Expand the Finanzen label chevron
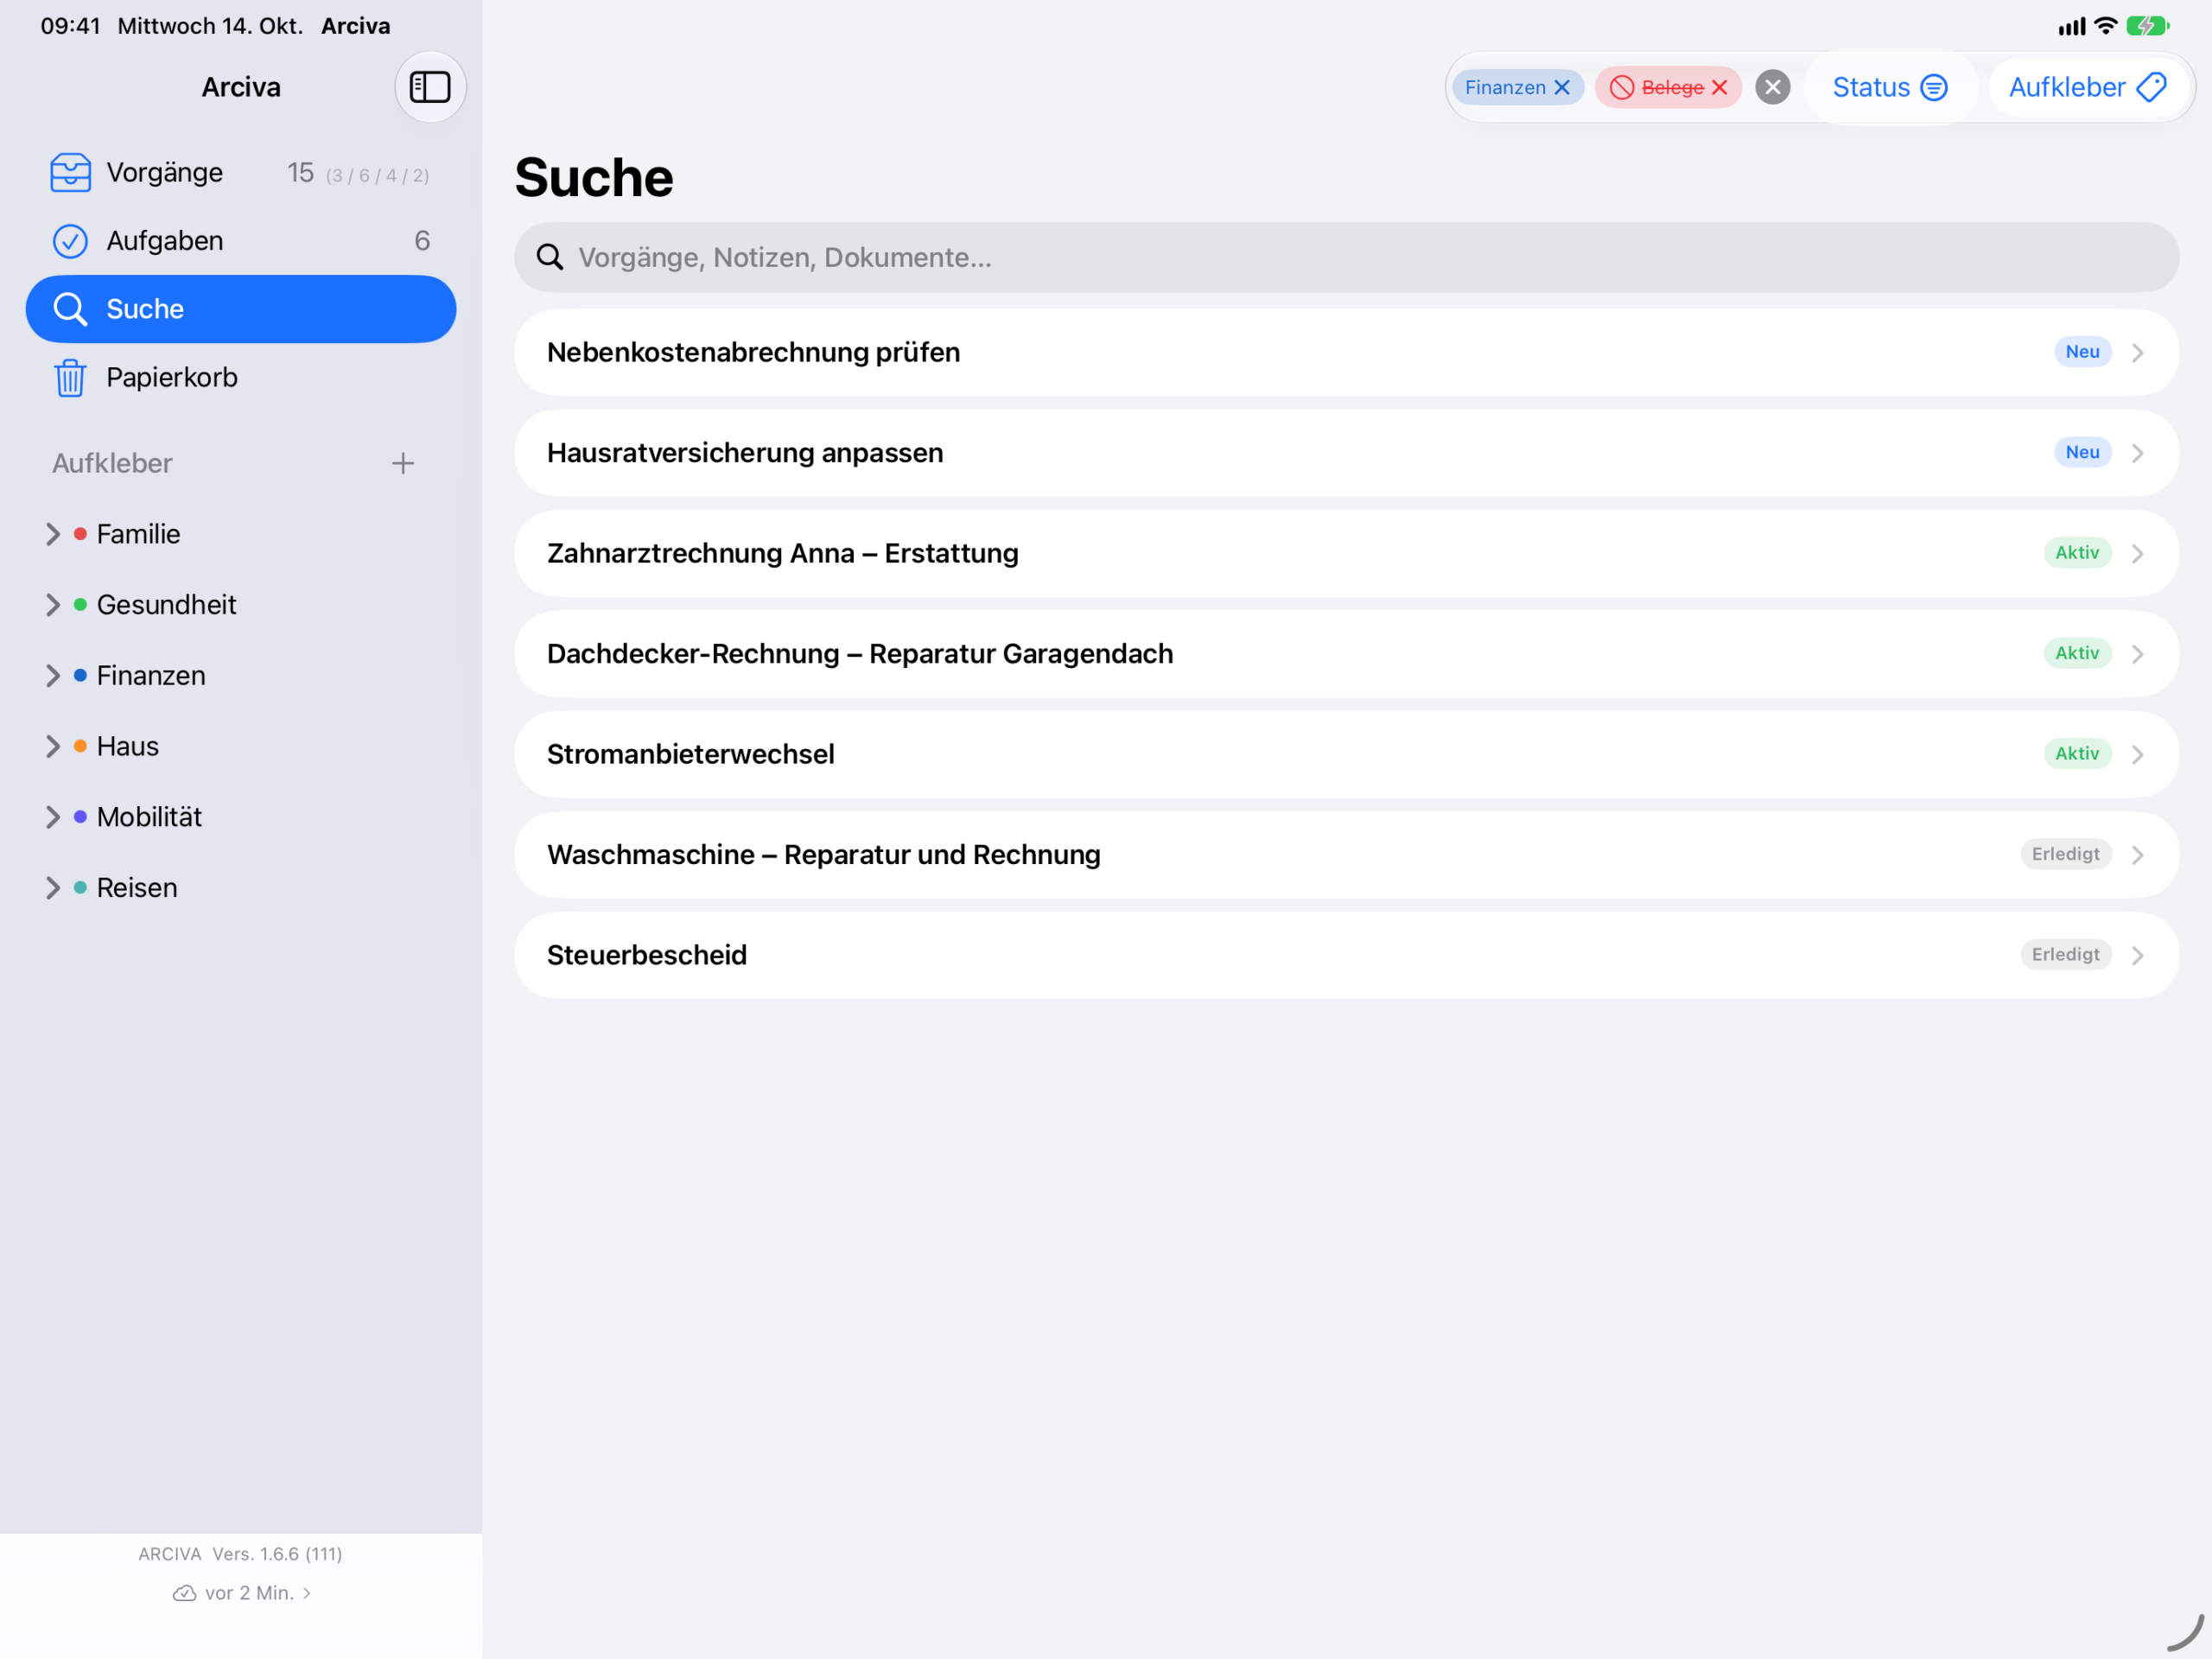The width and height of the screenshot is (2212, 1659). point(53,676)
